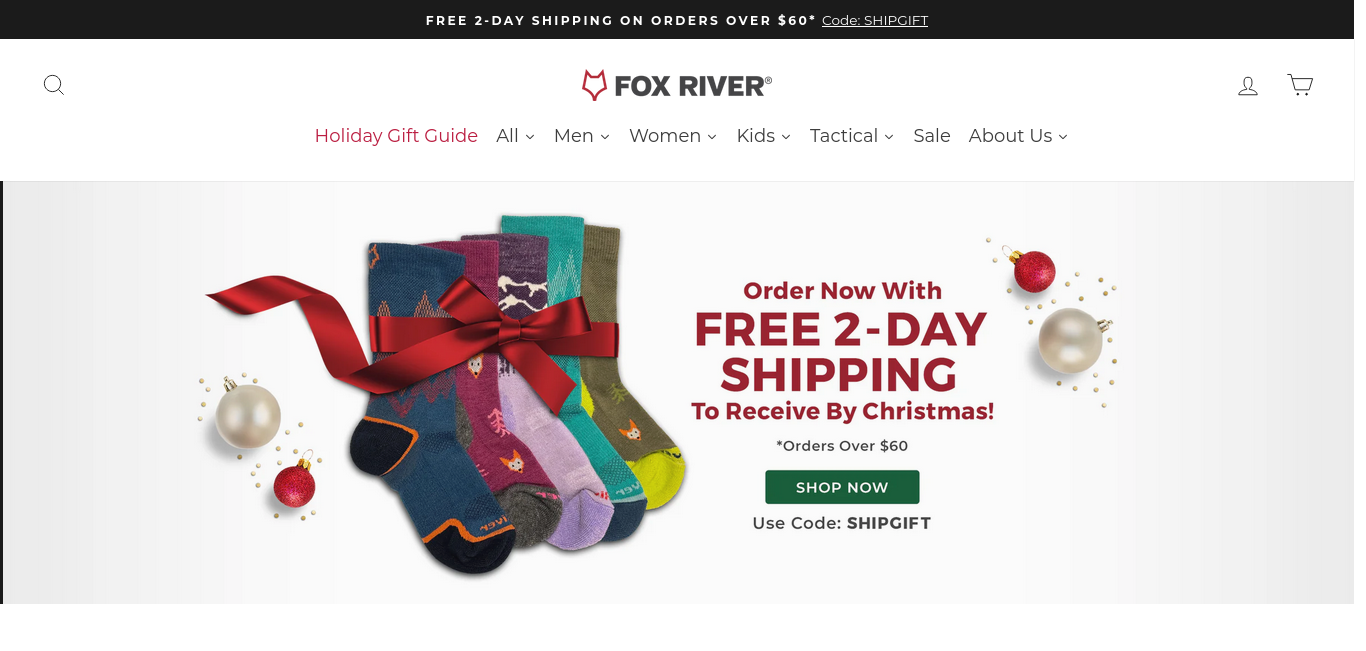The width and height of the screenshot is (1366, 651).
Task: Click the Use Code: SHIPGIFT text
Action: 842,523
